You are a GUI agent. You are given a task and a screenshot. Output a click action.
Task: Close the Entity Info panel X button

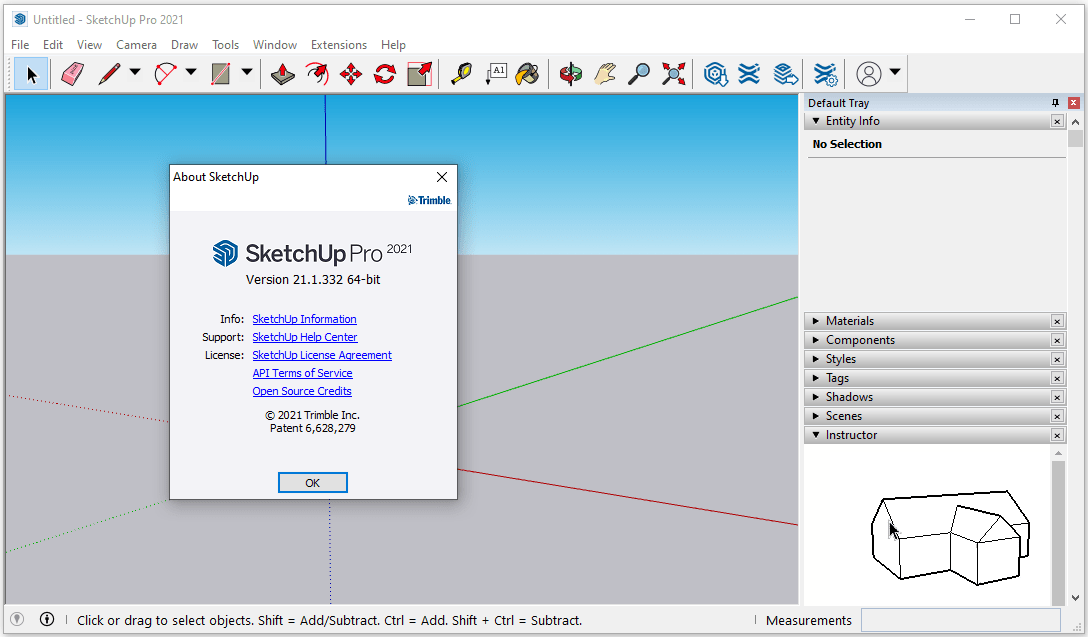coord(1057,121)
